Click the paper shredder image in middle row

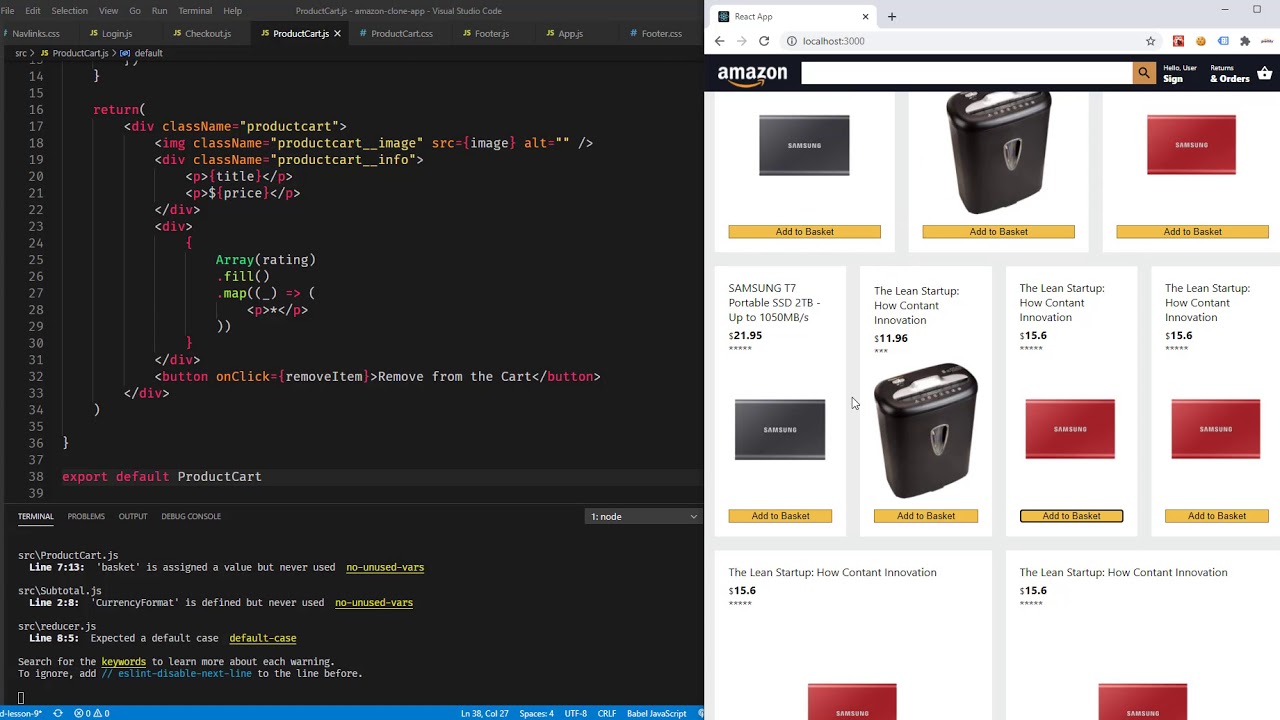point(926,430)
